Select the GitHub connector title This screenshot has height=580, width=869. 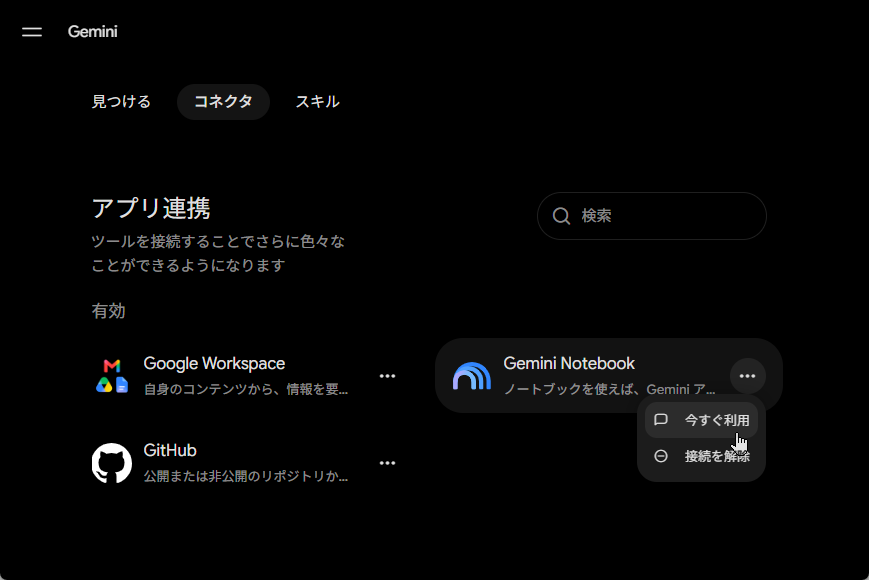[x=170, y=450]
